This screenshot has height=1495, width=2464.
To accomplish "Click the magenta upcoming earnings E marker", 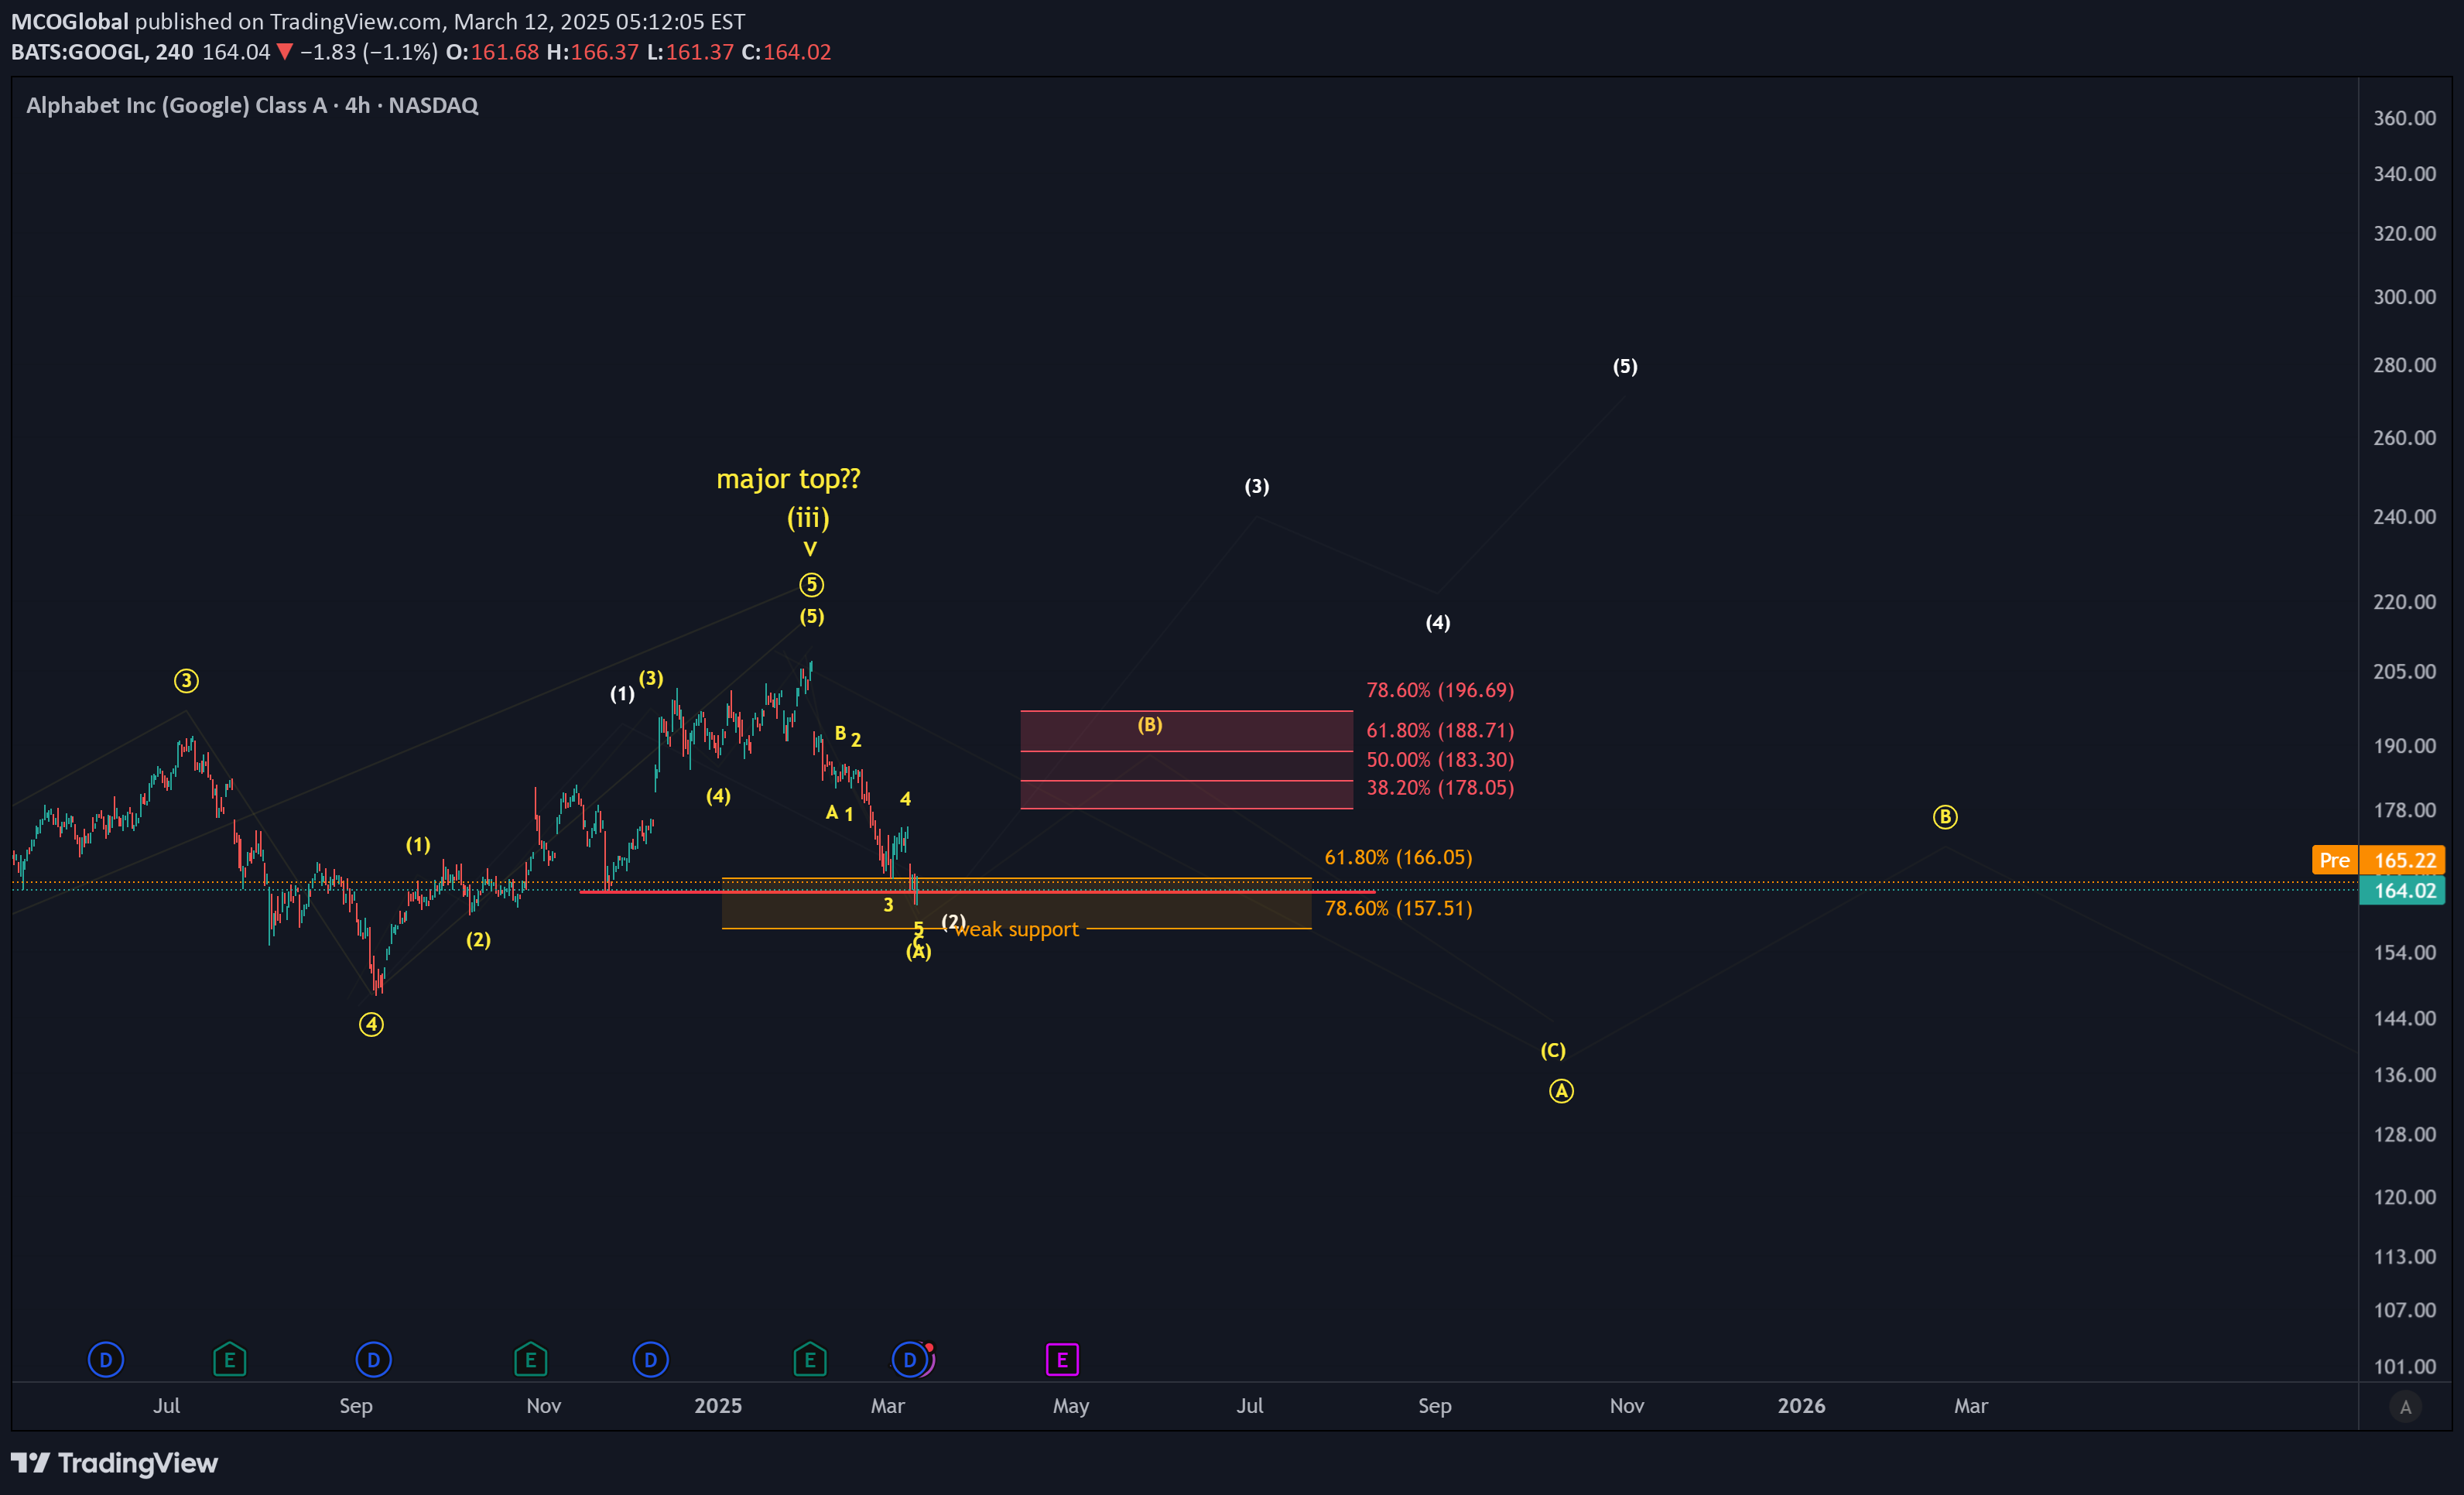I will [x=1062, y=1359].
